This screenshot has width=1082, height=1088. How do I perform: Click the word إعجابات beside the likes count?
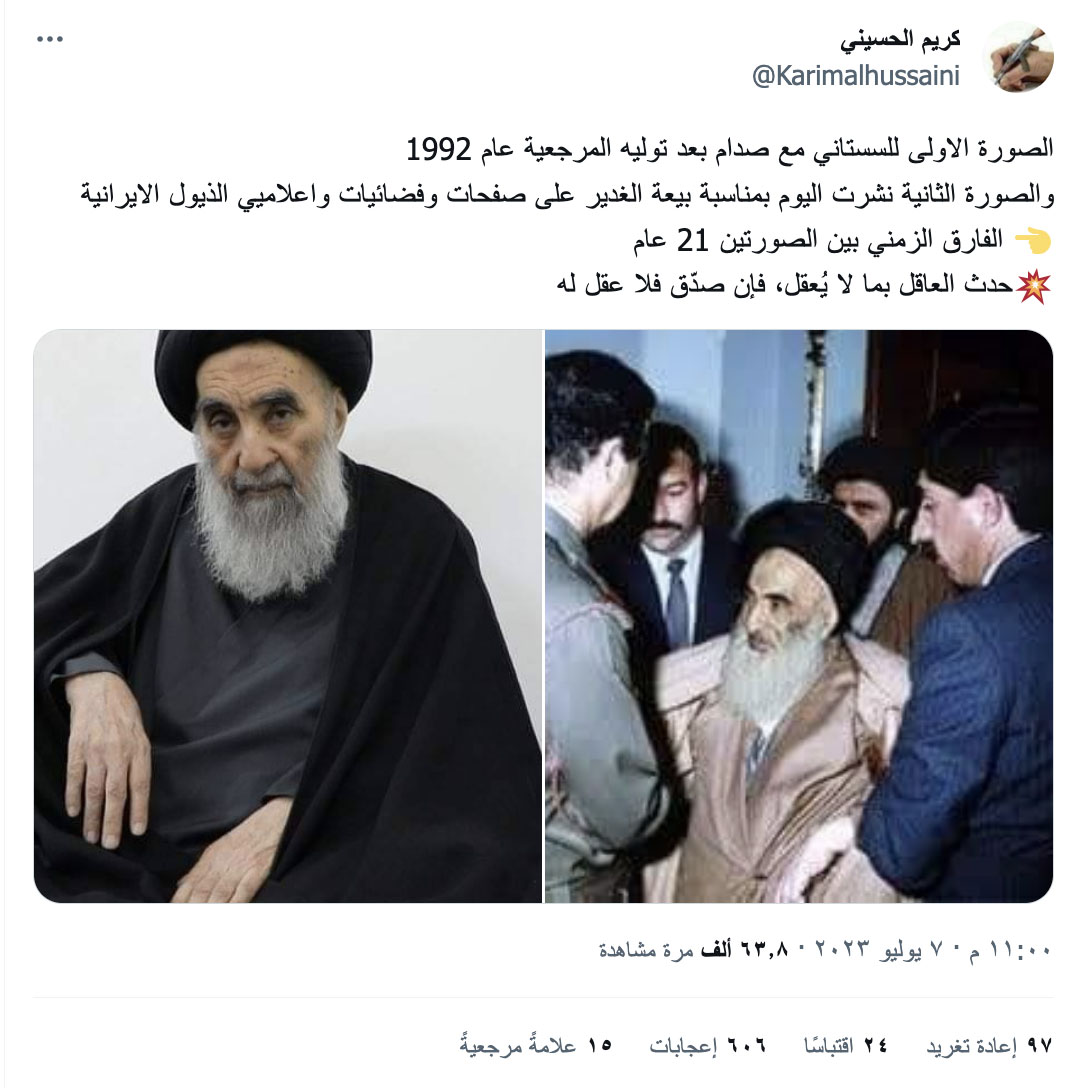[682, 1046]
